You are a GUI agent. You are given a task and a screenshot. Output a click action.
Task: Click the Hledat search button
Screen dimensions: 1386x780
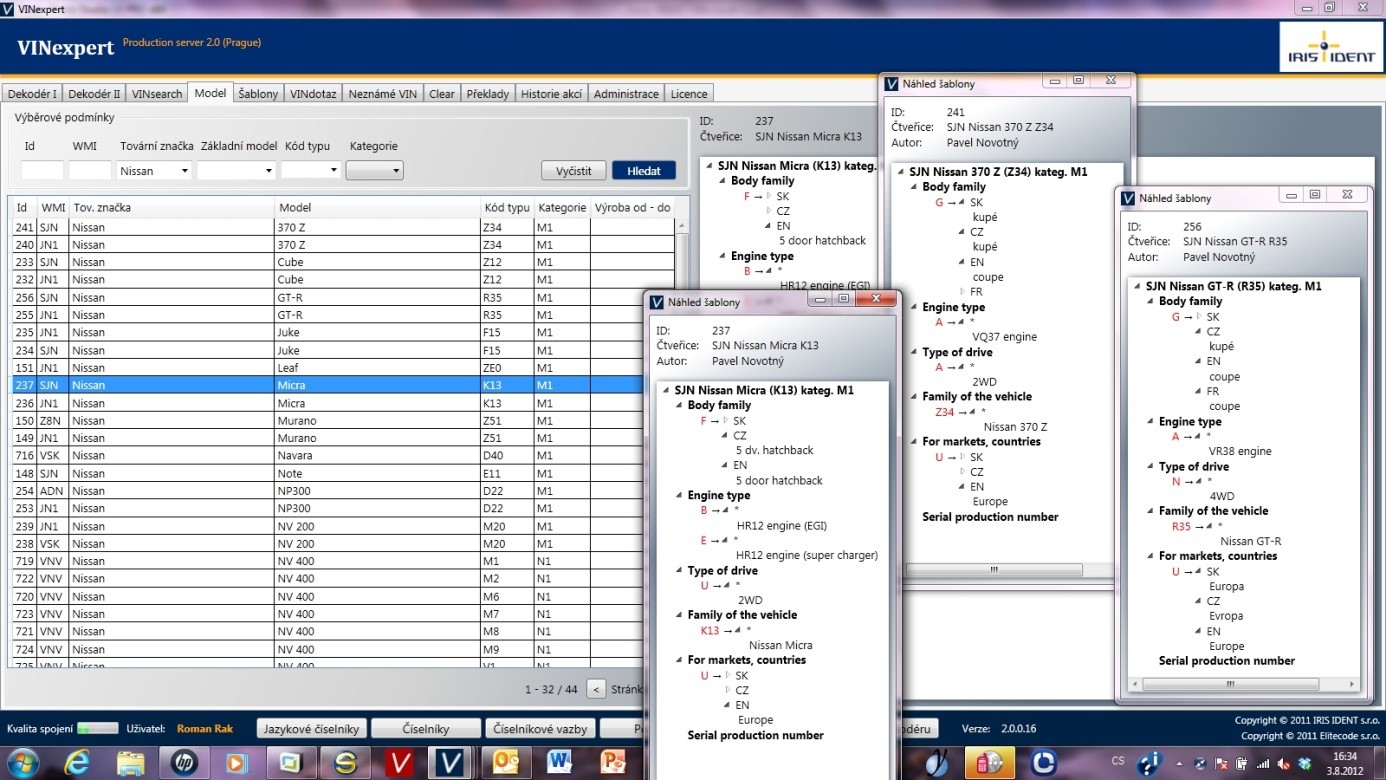coord(644,171)
